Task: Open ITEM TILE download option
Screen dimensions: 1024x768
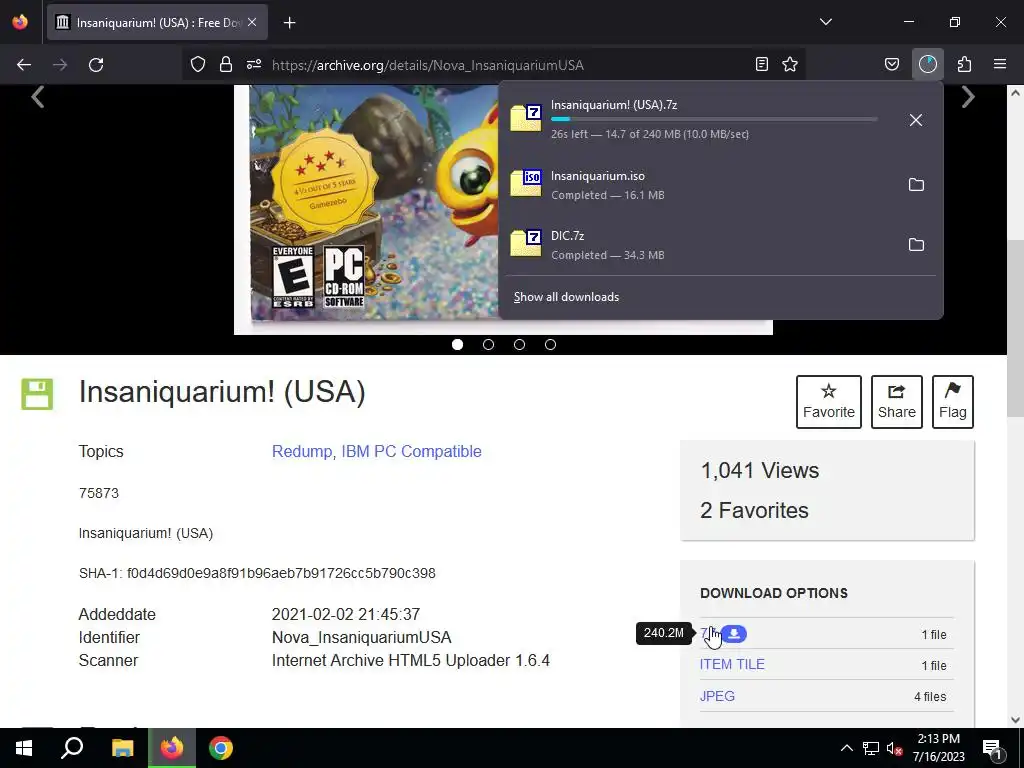Action: 732,664
